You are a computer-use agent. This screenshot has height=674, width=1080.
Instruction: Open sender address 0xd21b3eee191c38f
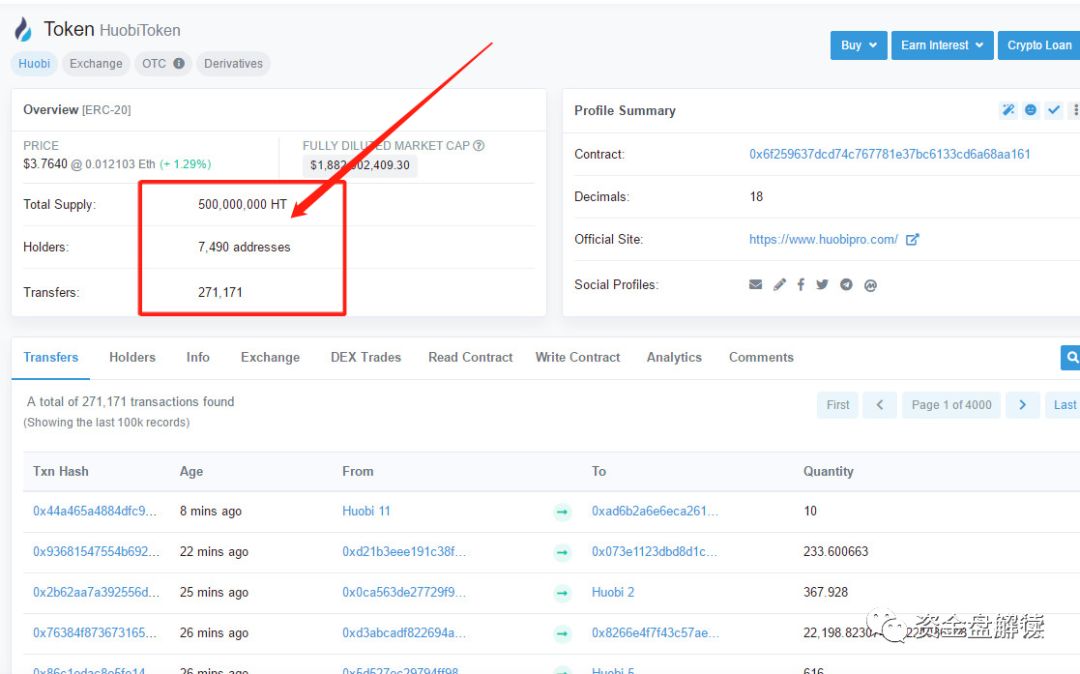(404, 551)
